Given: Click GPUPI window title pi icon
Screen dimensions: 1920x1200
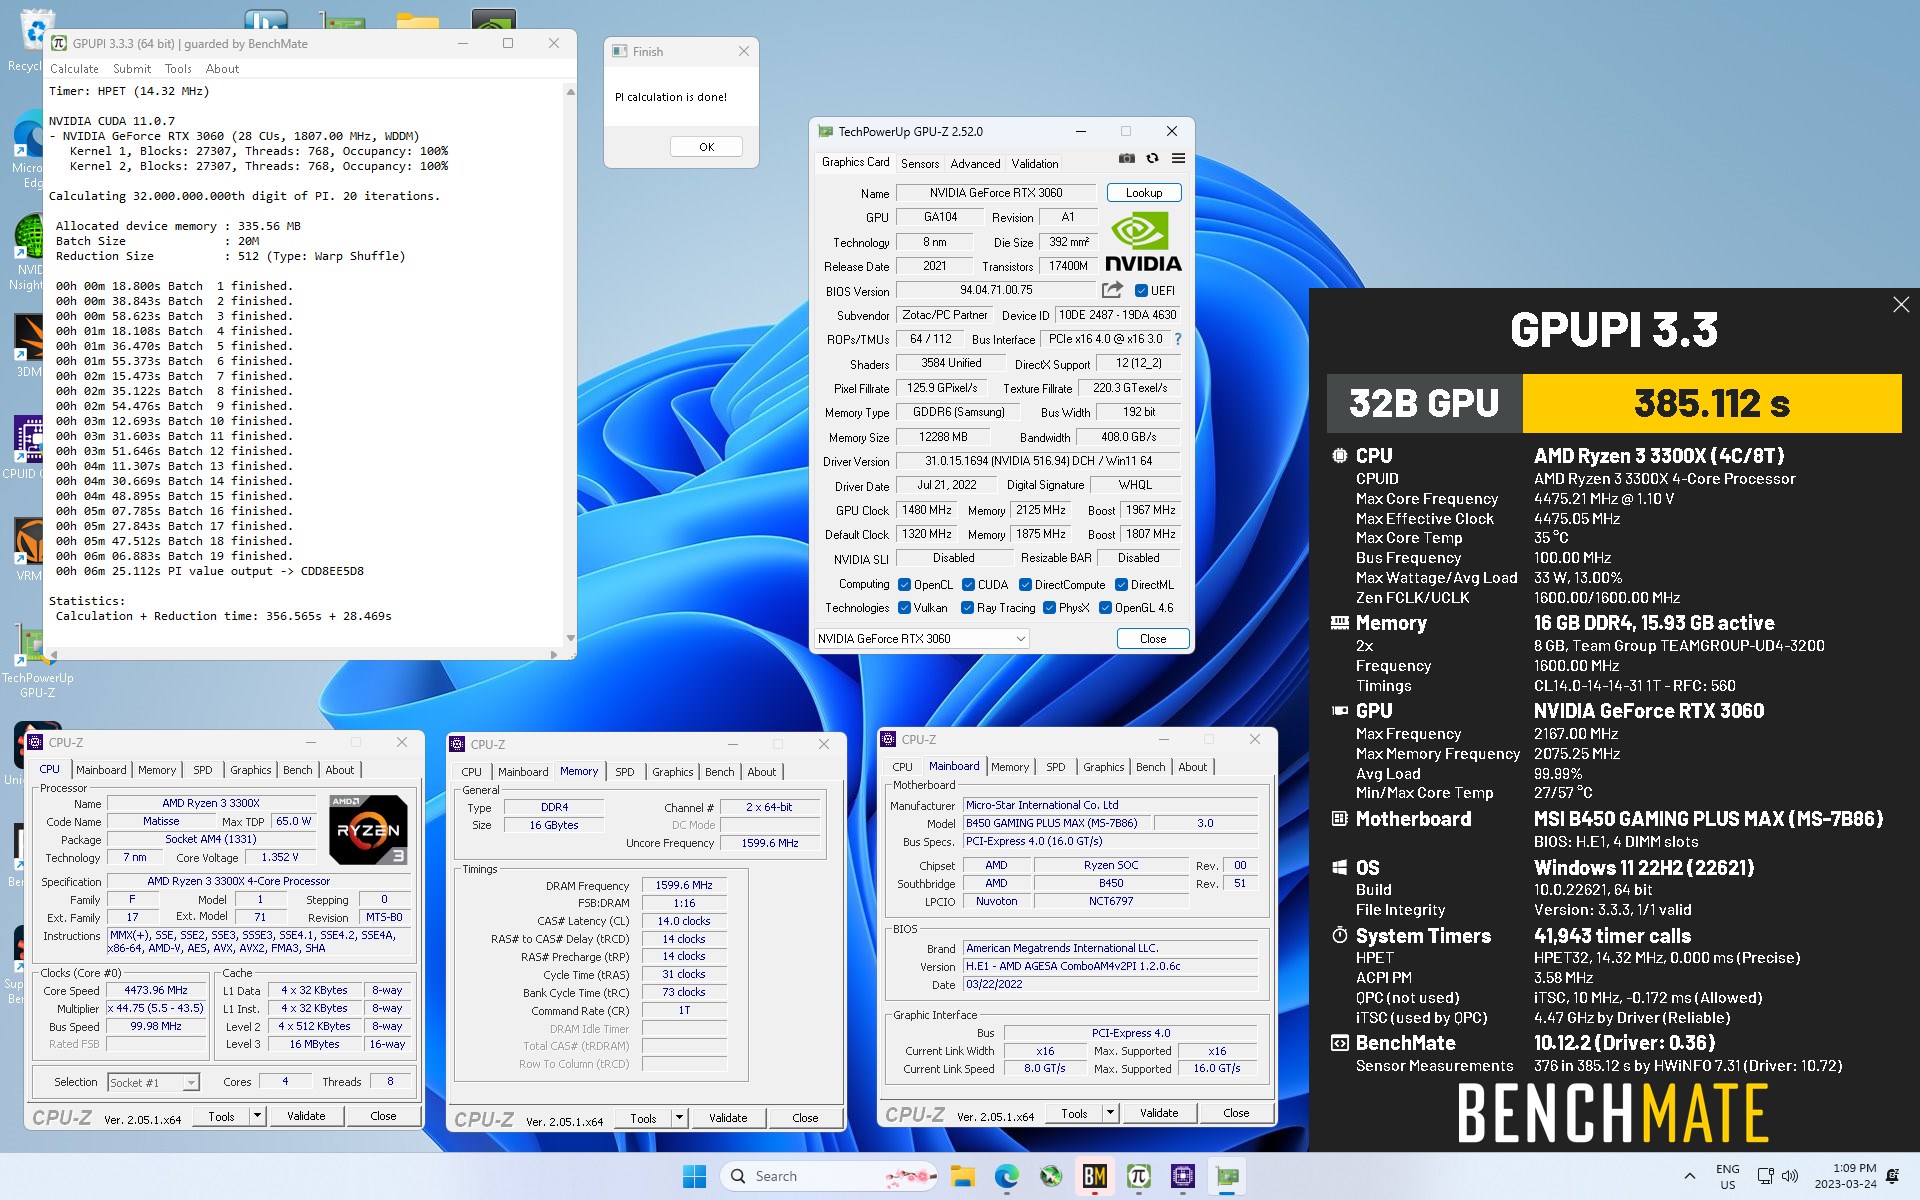Looking at the screenshot, I should coord(59,43).
